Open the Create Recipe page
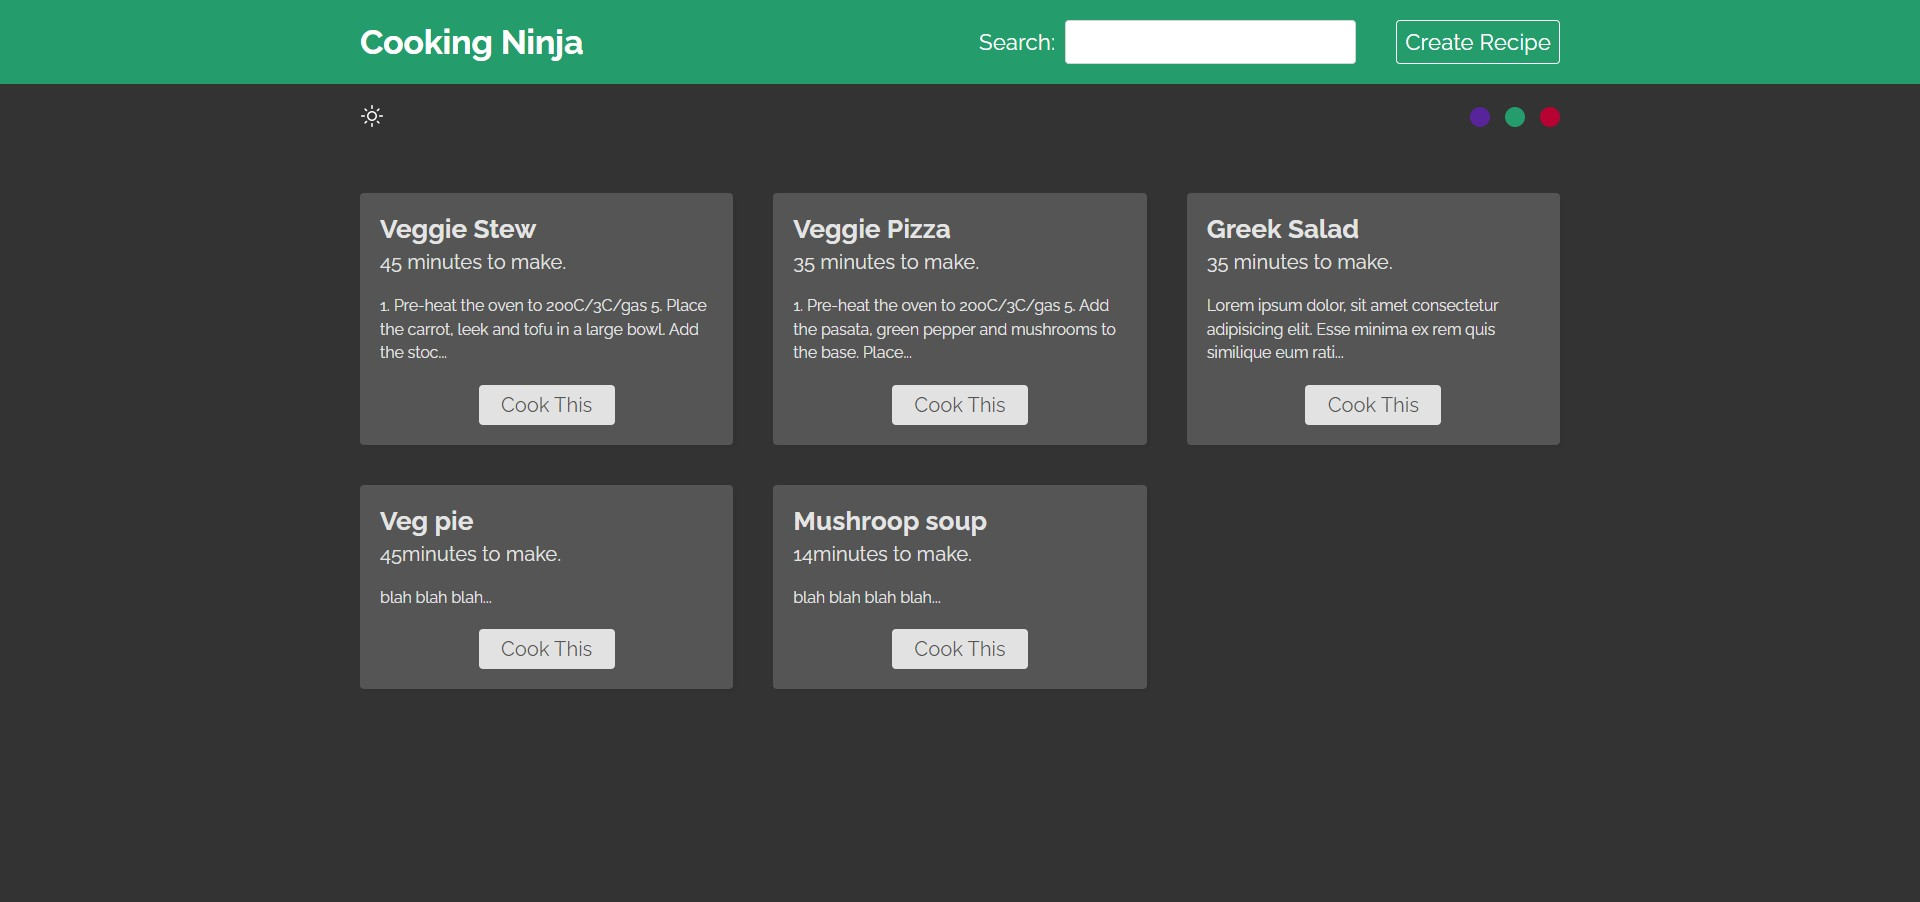The image size is (1920, 902). [x=1478, y=42]
